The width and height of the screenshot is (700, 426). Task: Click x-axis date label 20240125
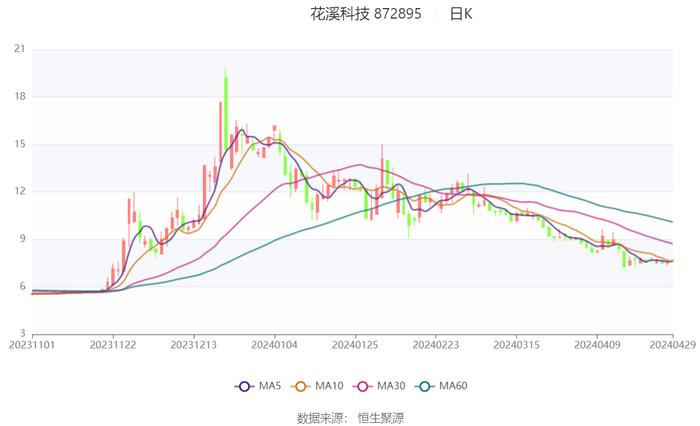point(355,345)
